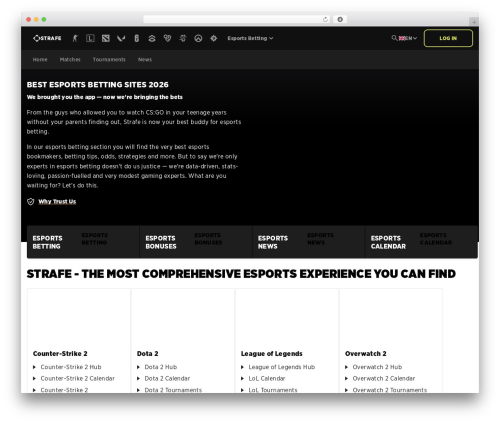Reload the page with browser refresh icon
500x423 pixels.
click(325, 19)
